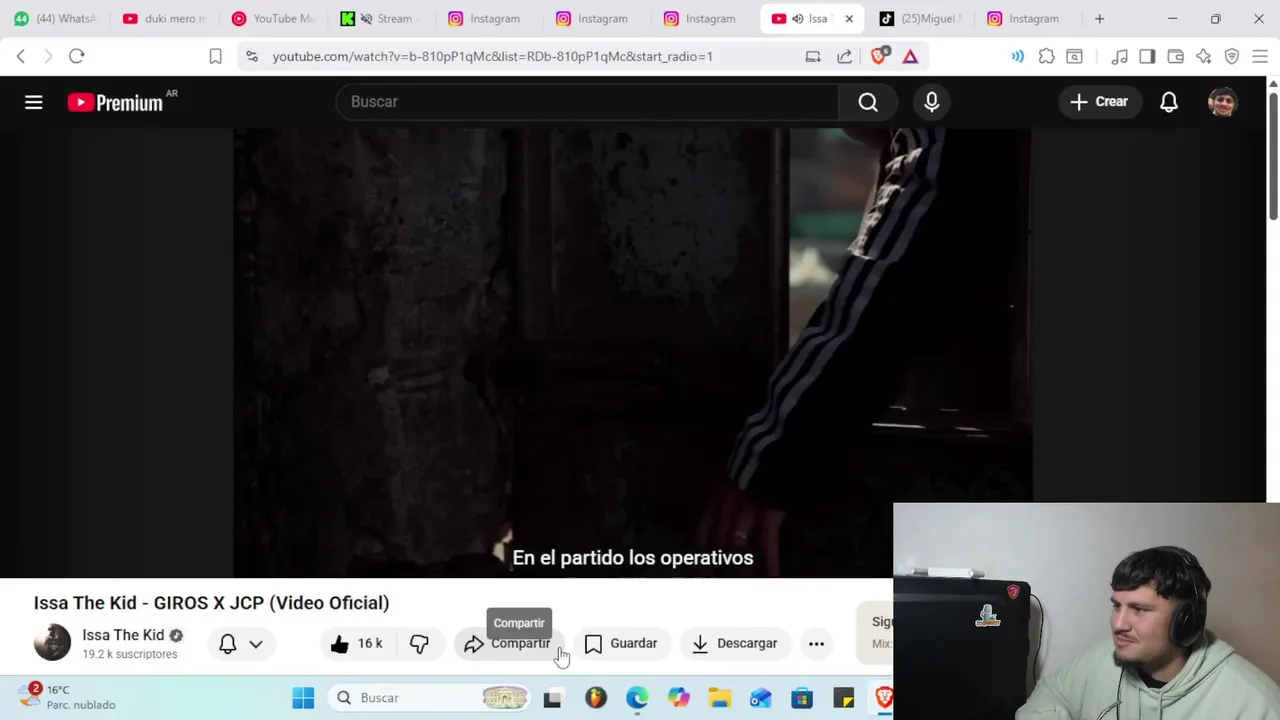The width and height of the screenshot is (1280, 720).
Task: Dislike the video with thumbs down
Action: tap(419, 644)
